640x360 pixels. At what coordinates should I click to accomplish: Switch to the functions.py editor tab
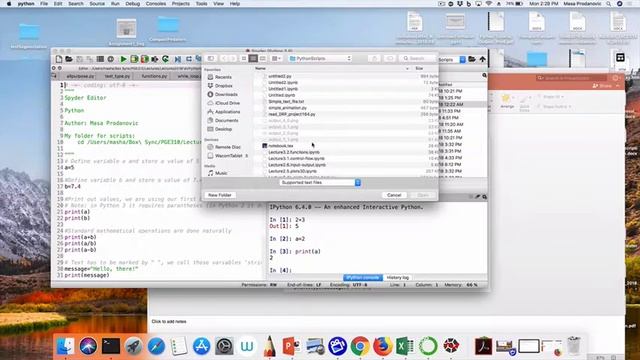tap(154, 76)
